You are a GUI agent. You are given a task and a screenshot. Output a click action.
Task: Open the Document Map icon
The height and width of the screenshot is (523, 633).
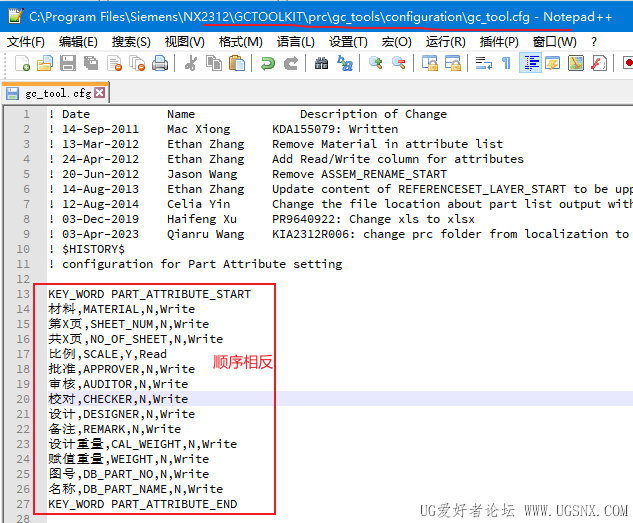[x=576, y=63]
